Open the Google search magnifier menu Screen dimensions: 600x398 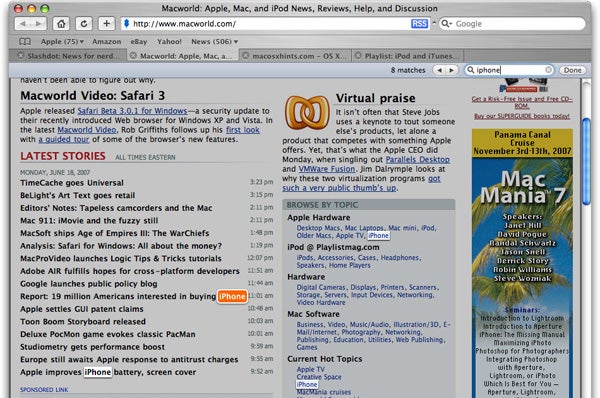[446, 24]
